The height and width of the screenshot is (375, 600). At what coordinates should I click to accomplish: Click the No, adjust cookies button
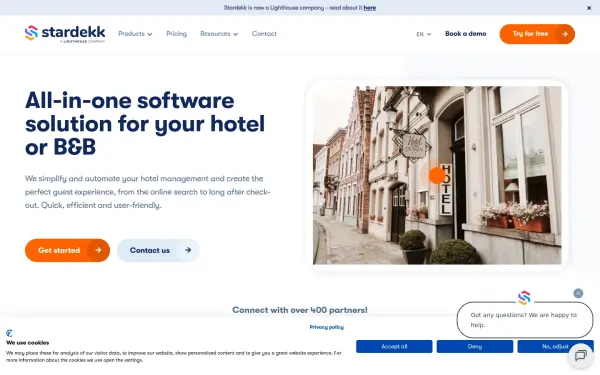555,347
